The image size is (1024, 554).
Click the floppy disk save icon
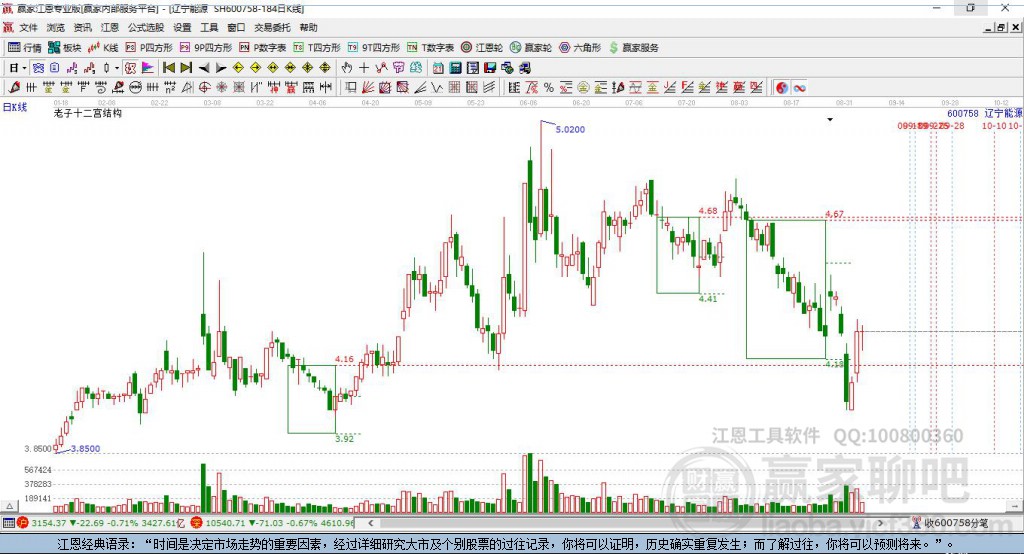(x=490, y=68)
